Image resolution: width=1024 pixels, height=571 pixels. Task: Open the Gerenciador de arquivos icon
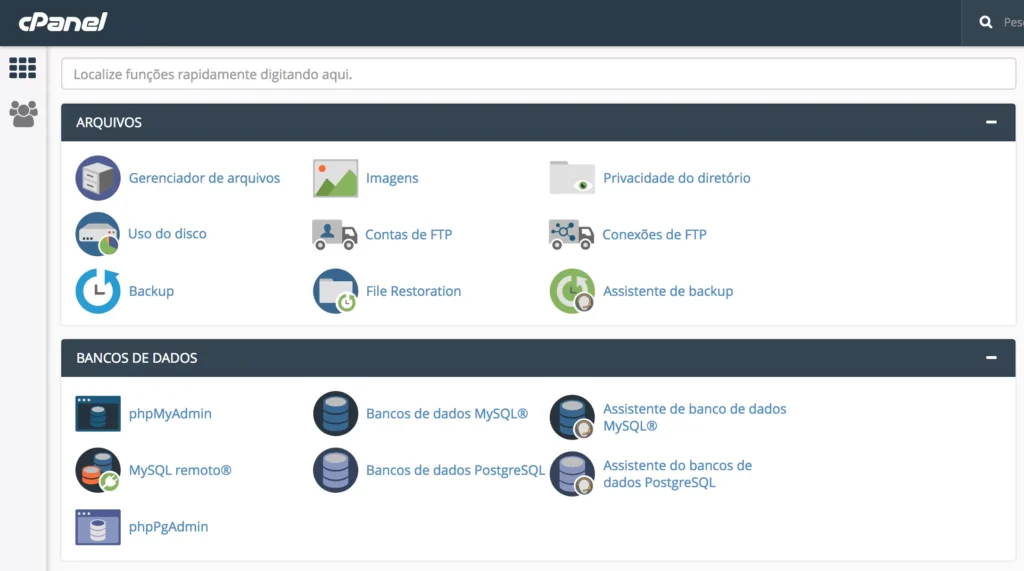(x=98, y=179)
